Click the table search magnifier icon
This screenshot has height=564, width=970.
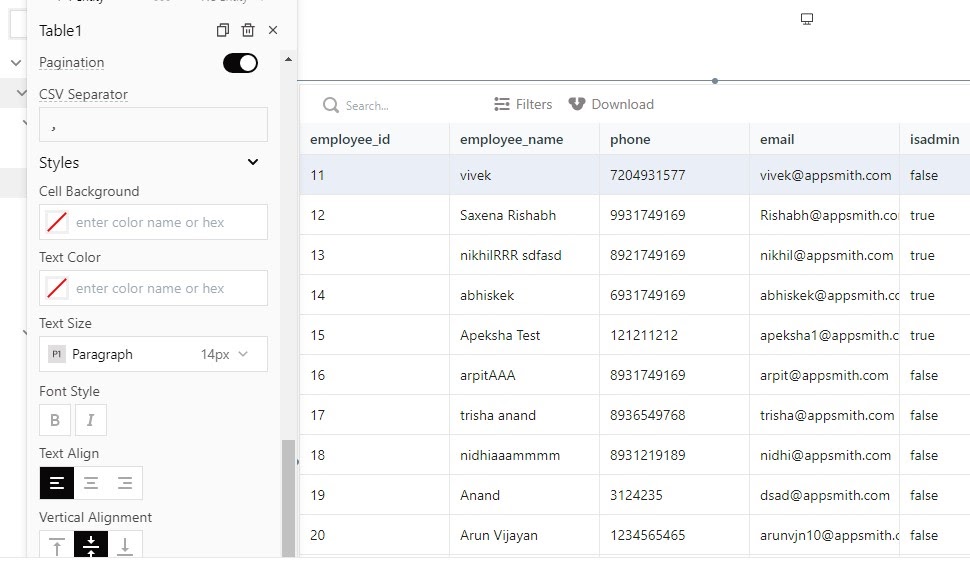click(331, 105)
